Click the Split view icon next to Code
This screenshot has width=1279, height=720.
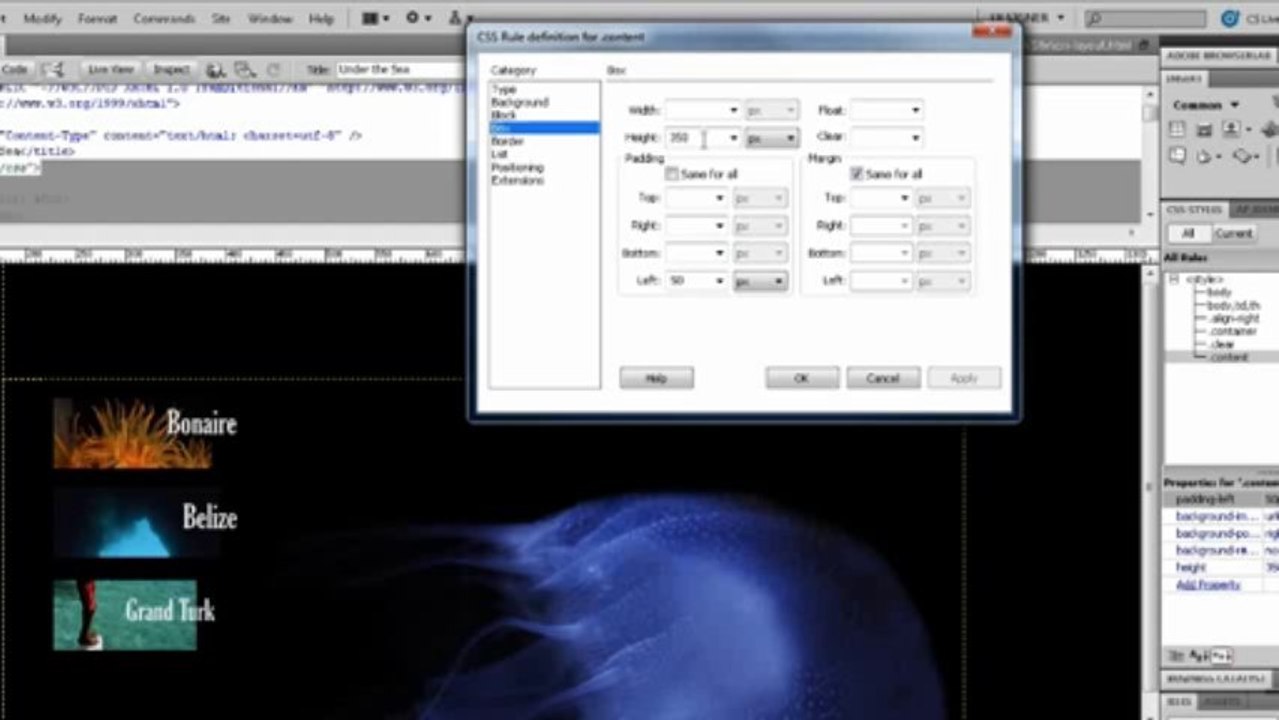52,69
